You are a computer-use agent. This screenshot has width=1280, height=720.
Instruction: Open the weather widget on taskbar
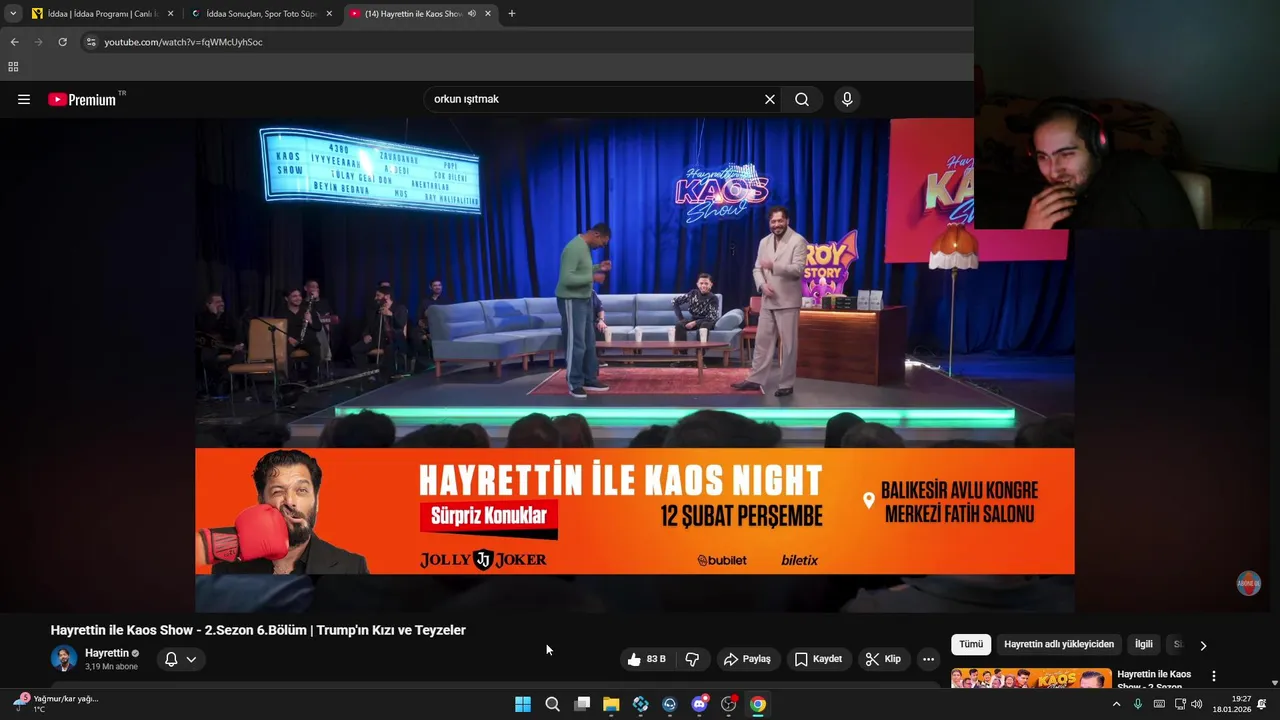point(57,704)
